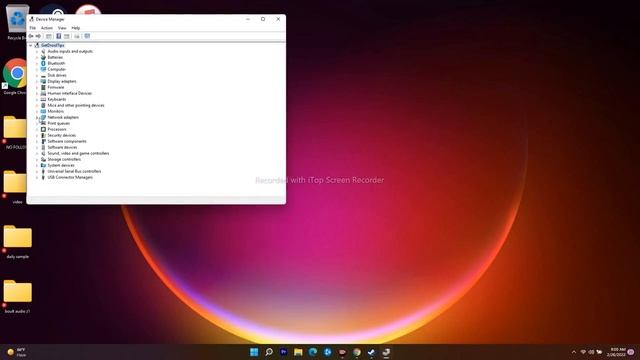Click the blue Help toolbar icon
The width and height of the screenshot is (640, 360).
(x=58, y=36)
